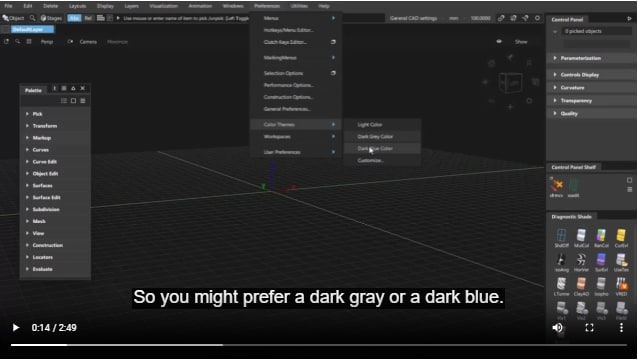Toggle video mute speaker button
Image resolution: width=638 pixels, height=360 pixels.
pyautogui.click(x=557, y=327)
